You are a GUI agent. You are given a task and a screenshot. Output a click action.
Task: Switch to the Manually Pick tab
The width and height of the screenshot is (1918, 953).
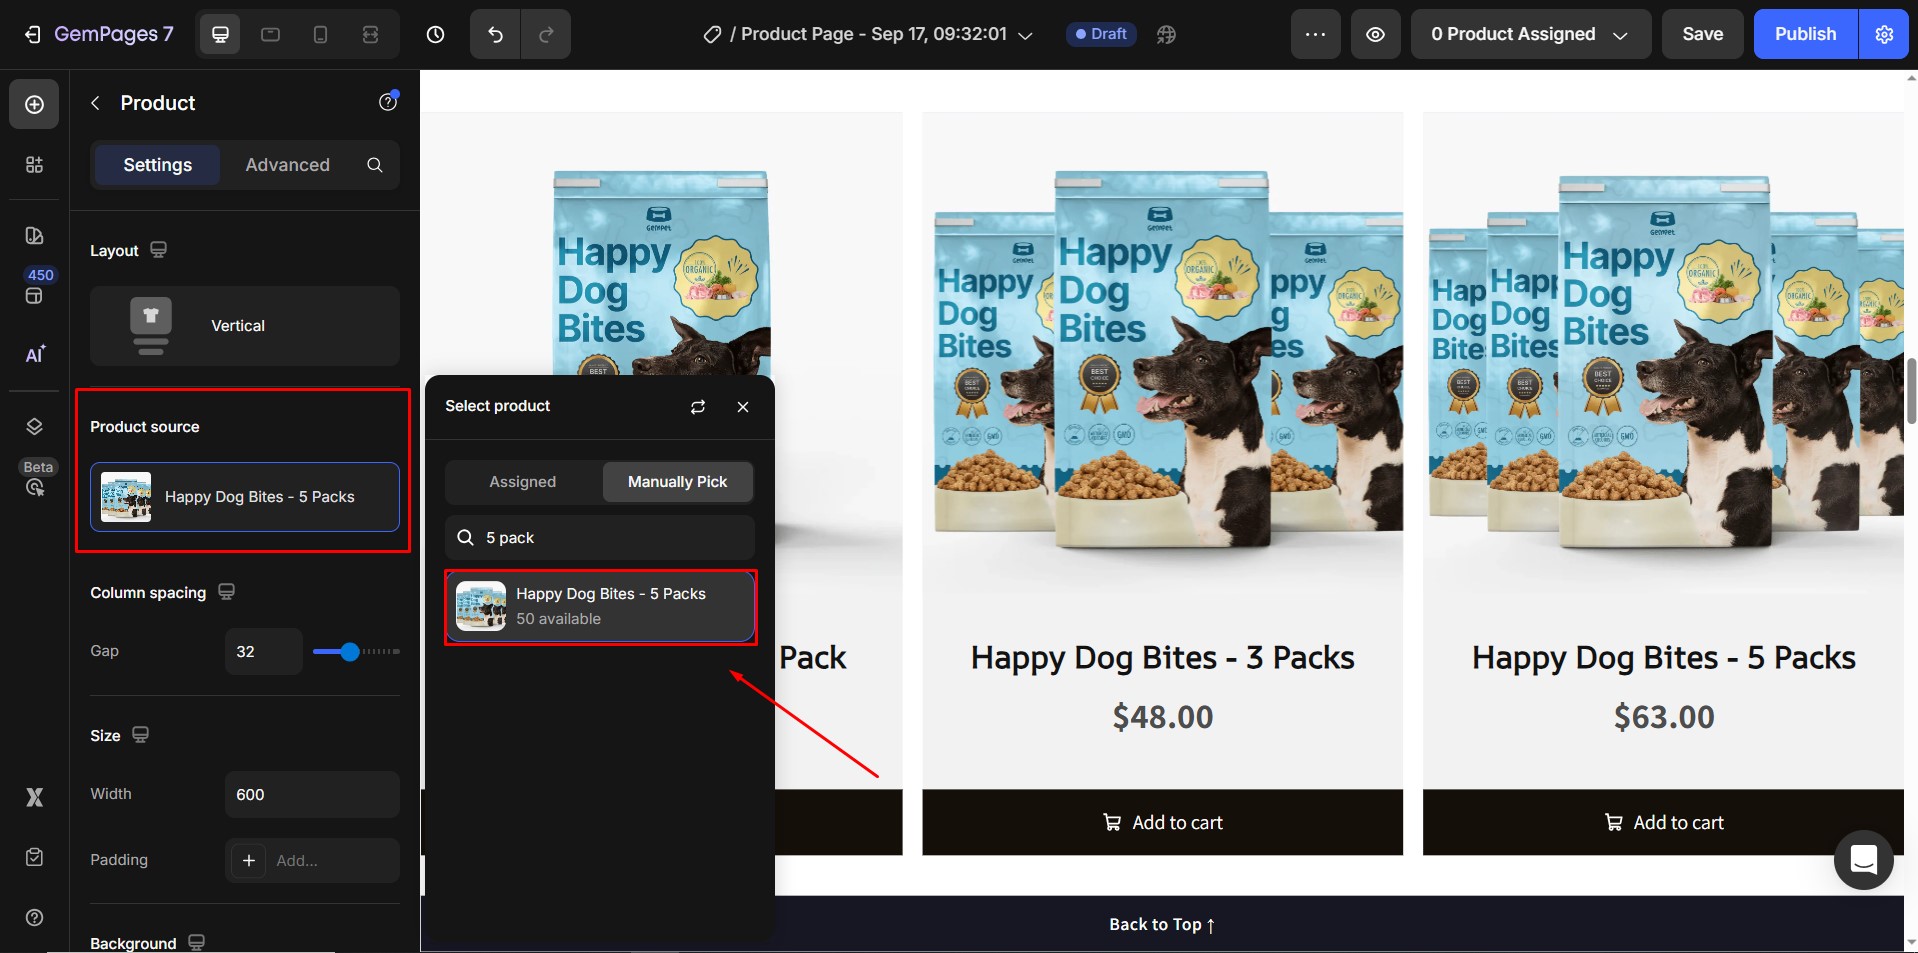(678, 482)
